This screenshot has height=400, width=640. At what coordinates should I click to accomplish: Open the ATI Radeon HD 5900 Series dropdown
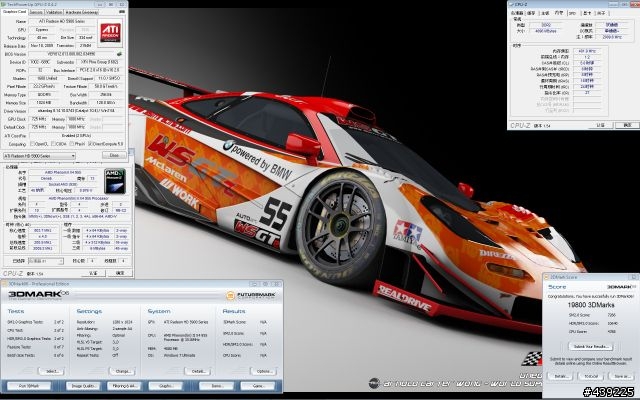pyautogui.click(x=40, y=156)
